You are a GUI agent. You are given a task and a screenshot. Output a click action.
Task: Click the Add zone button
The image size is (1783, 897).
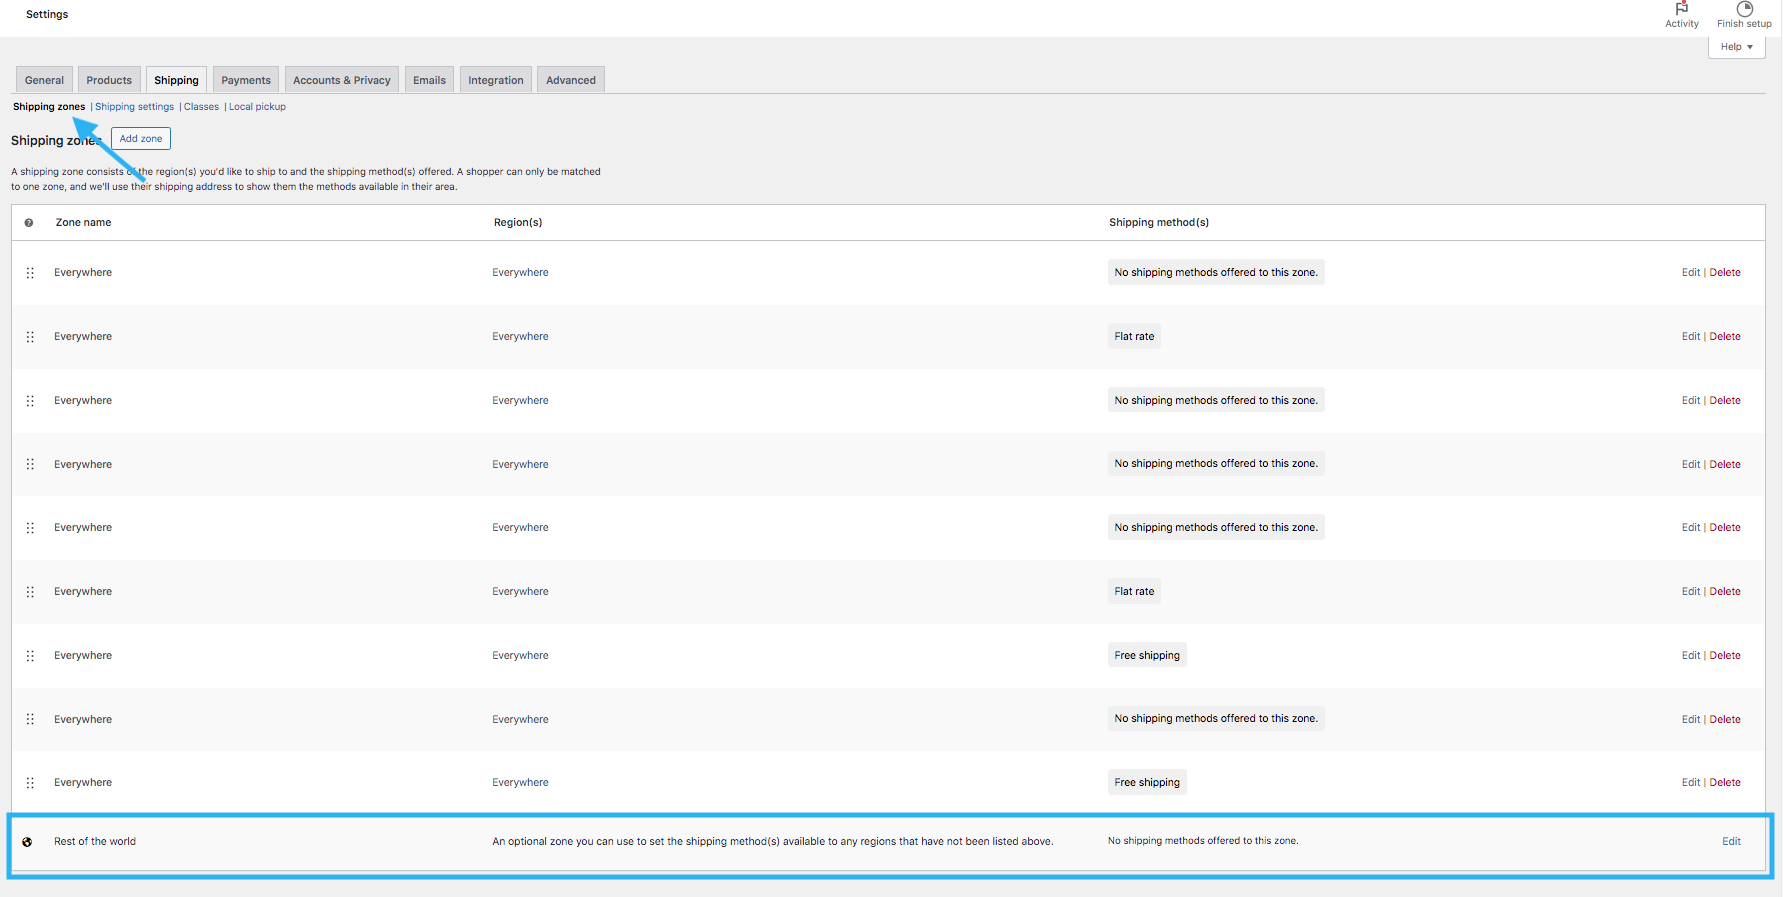[x=141, y=139]
